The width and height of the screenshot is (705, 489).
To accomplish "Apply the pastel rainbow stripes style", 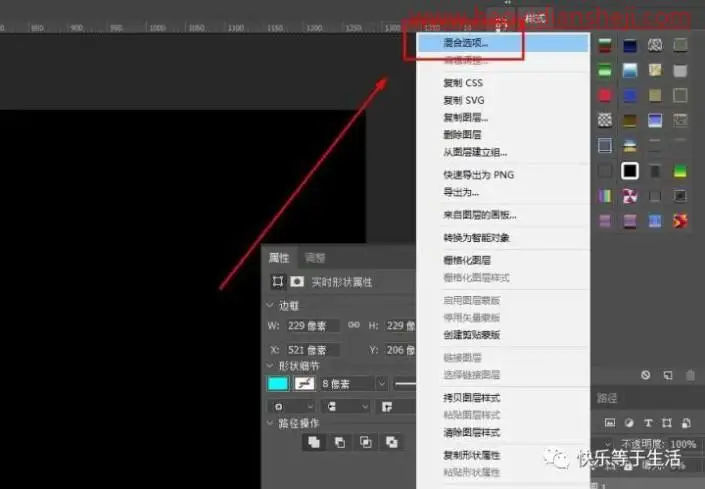I will [x=605, y=196].
